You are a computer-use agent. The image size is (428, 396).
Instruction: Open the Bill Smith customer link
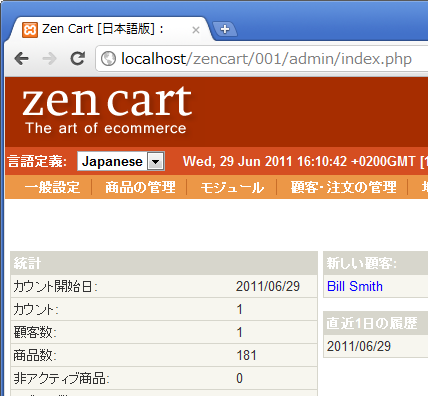click(x=355, y=286)
